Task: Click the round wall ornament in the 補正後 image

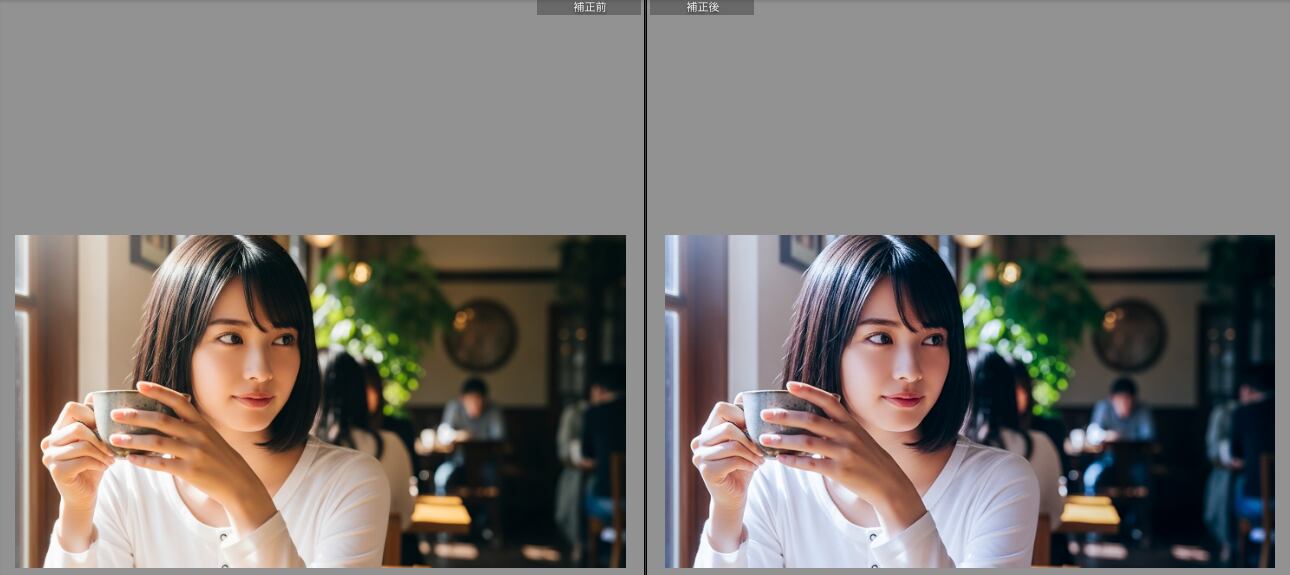Action: [x=1129, y=335]
